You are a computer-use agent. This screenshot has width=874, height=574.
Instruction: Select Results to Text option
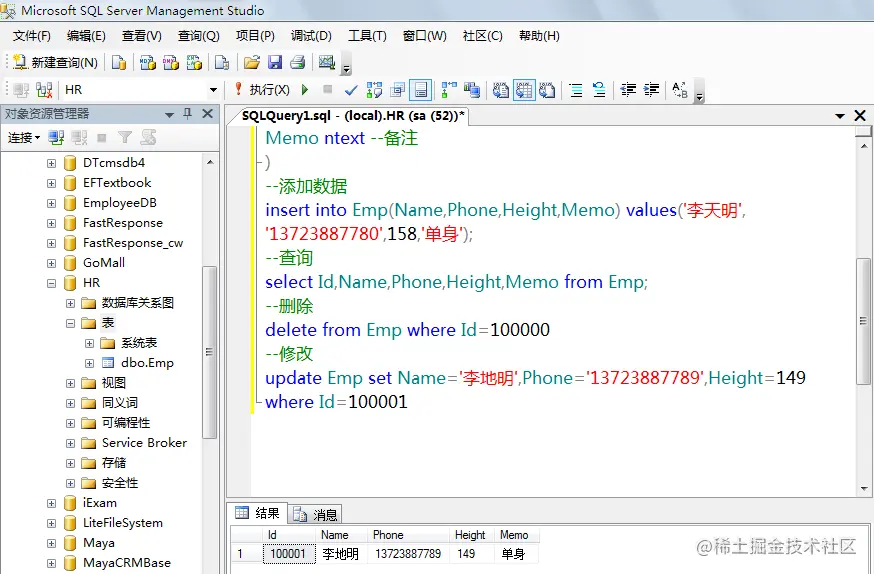coord(501,90)
